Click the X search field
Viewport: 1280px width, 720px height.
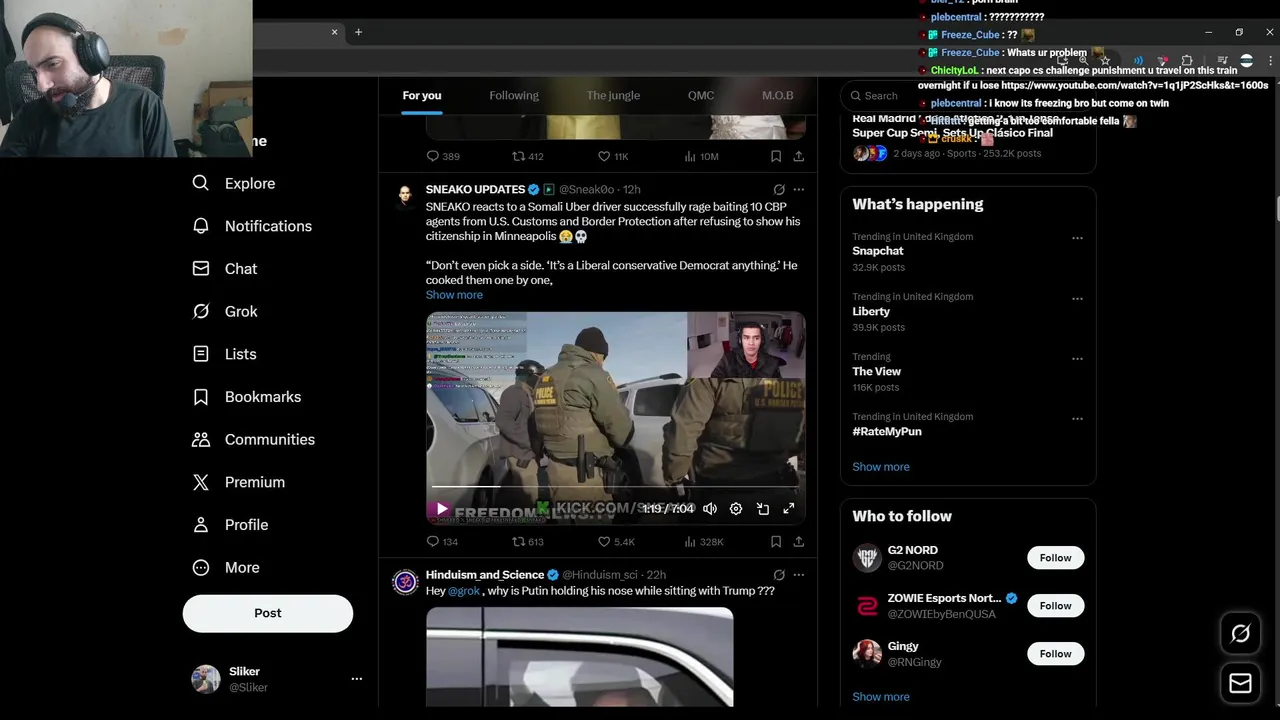tap(968, 96)
